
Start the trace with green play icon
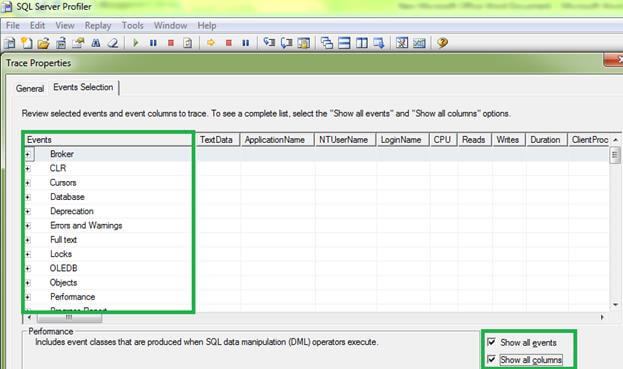tap(135, 43)
